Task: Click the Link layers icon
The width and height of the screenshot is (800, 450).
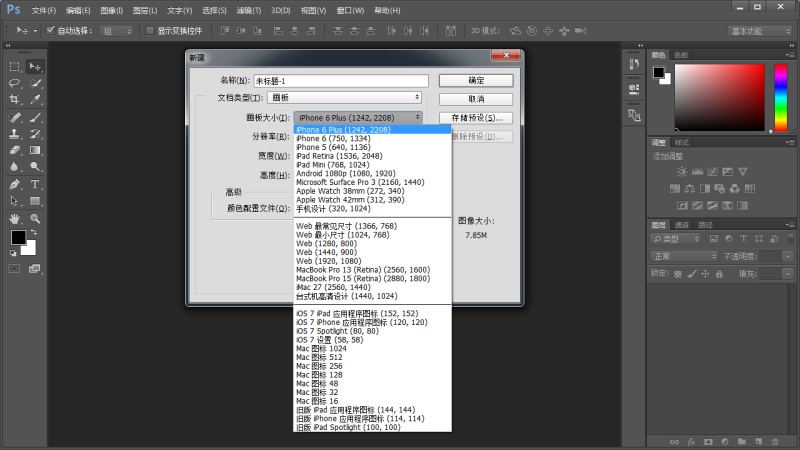Action: [x=674, y=442]
